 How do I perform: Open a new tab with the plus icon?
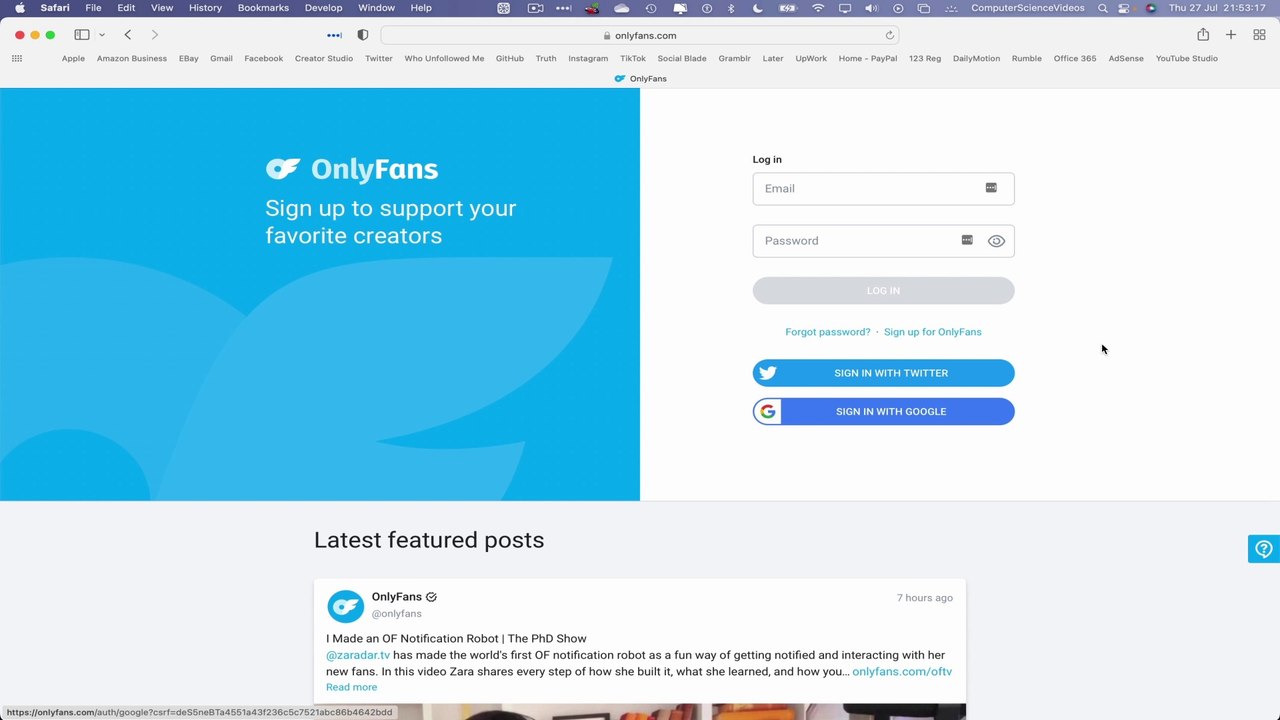[x=1231, y=35]
